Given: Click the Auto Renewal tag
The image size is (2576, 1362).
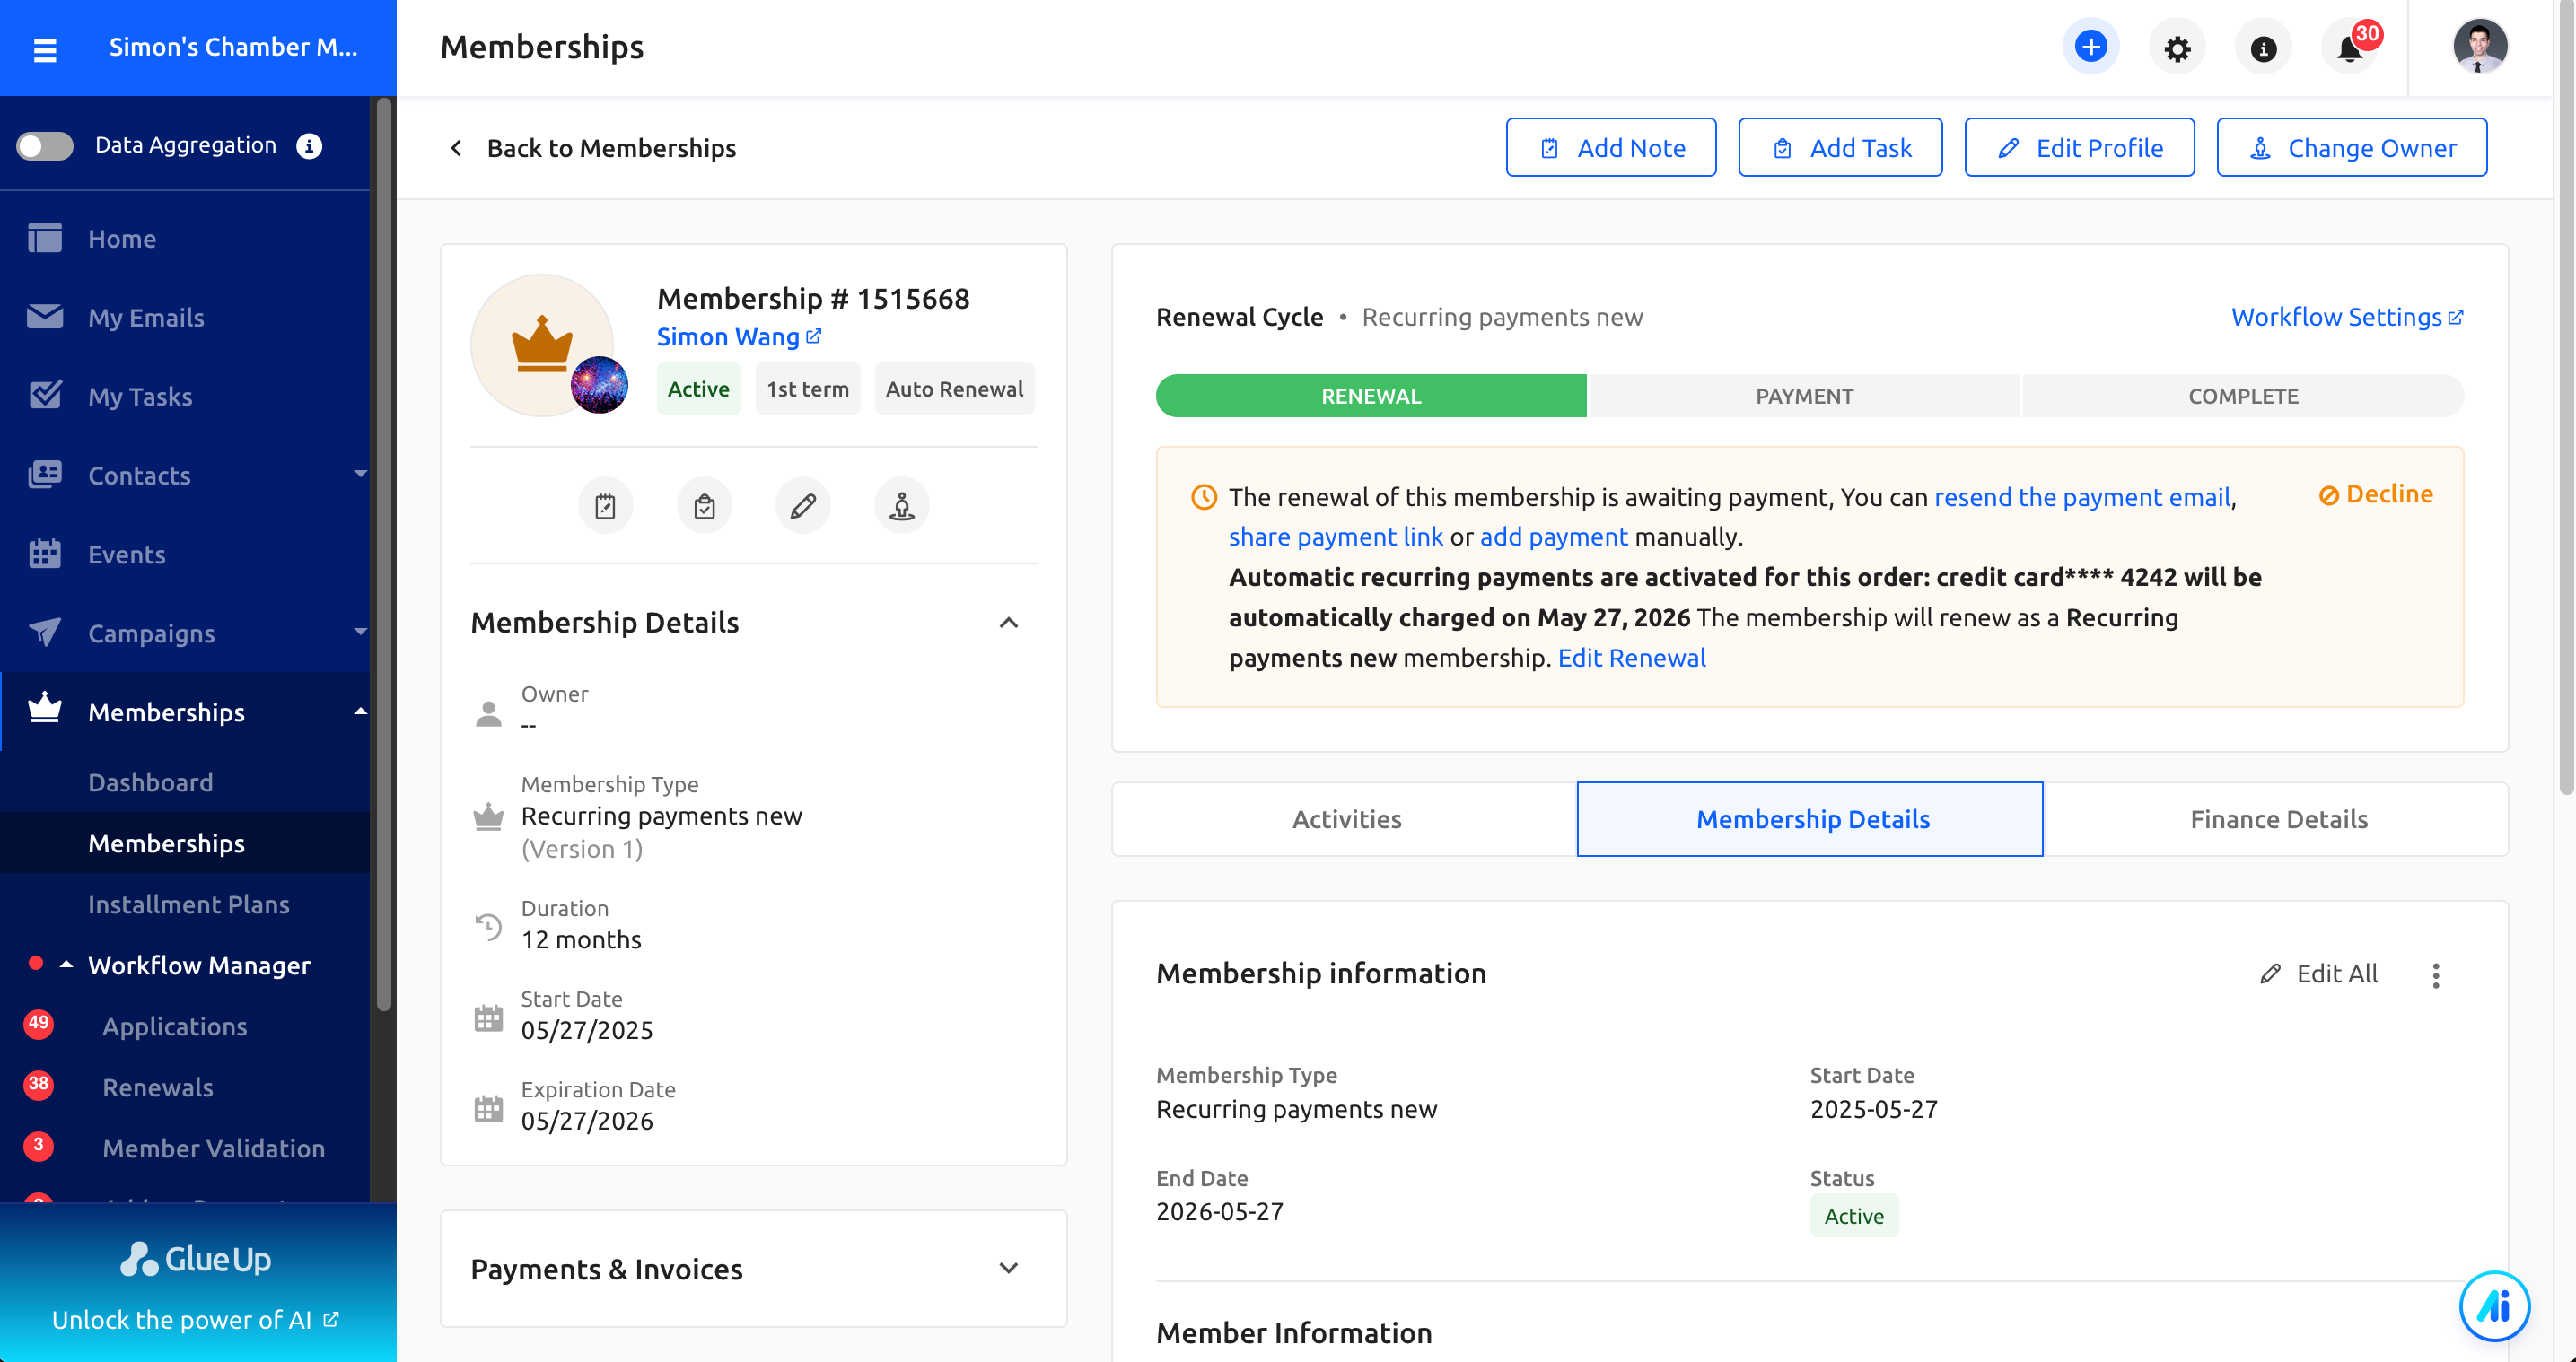Looking at the screenshot, I should tap(954, 389).
